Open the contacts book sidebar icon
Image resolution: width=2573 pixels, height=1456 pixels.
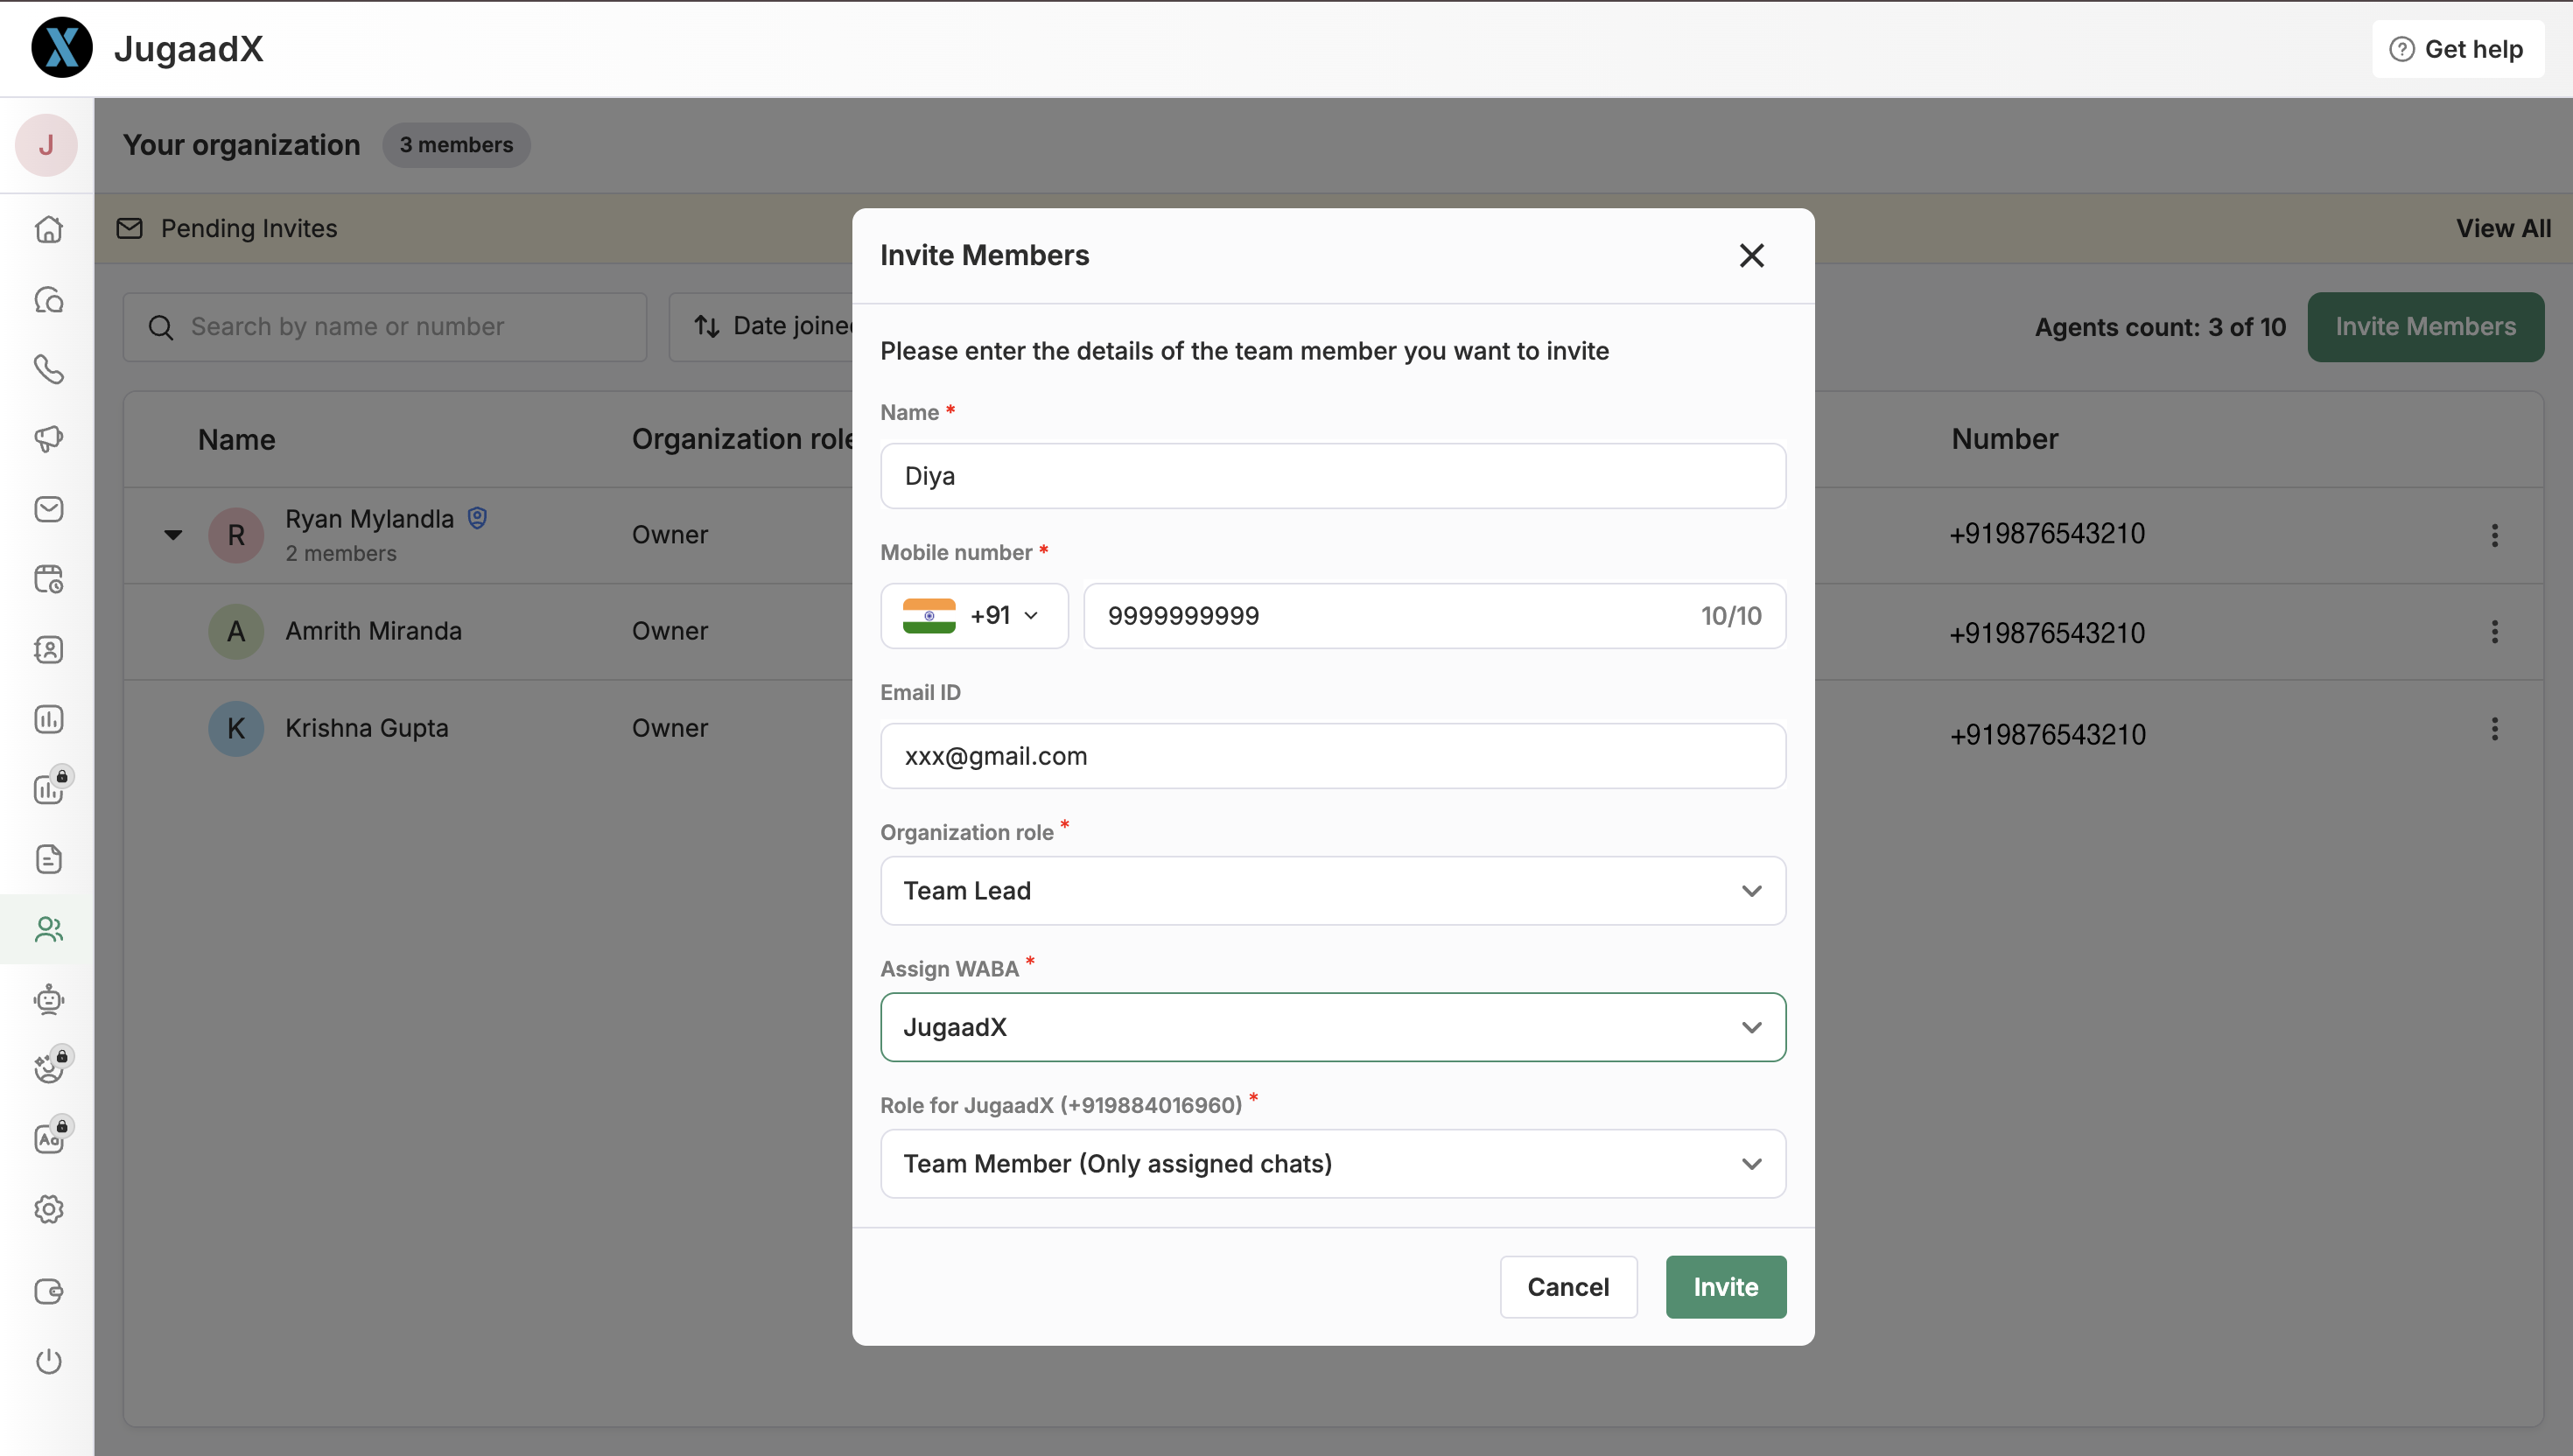tap(48, 649)
